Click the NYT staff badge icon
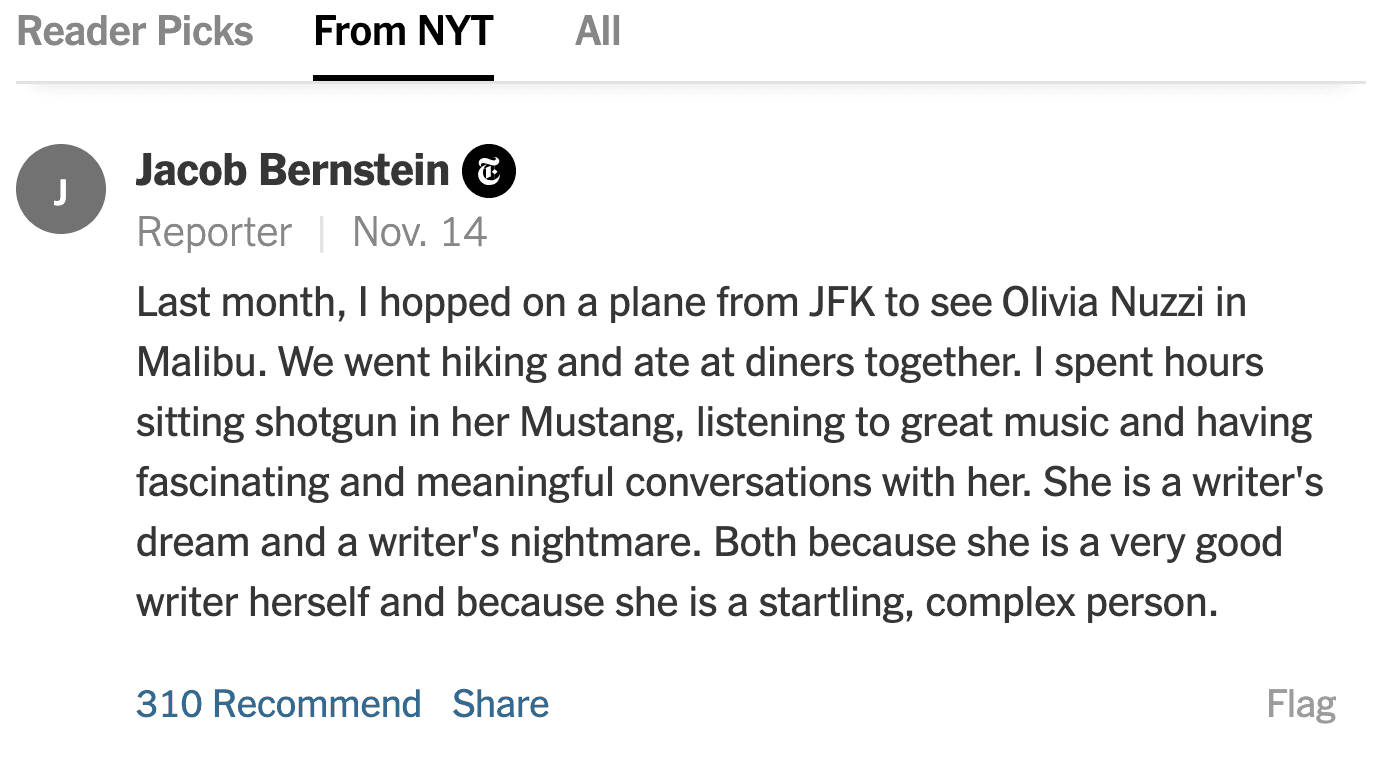 click(489, 171)
